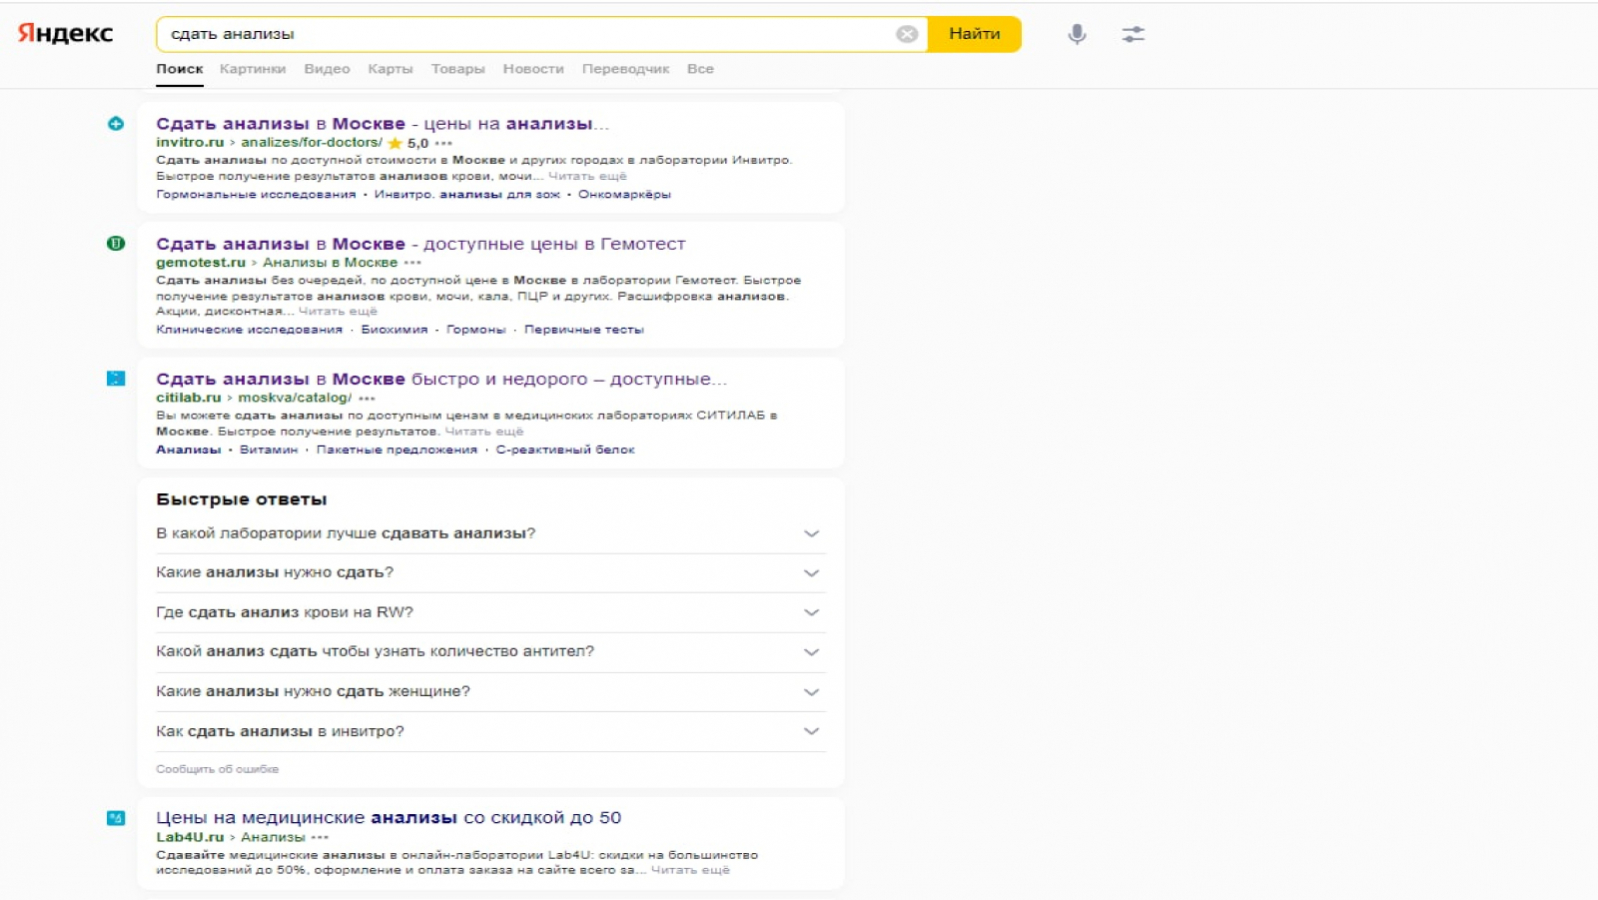Click the gemotest.ru site favicon
The width and height of the screenshot is (1598, 900).
coord(116,243)
